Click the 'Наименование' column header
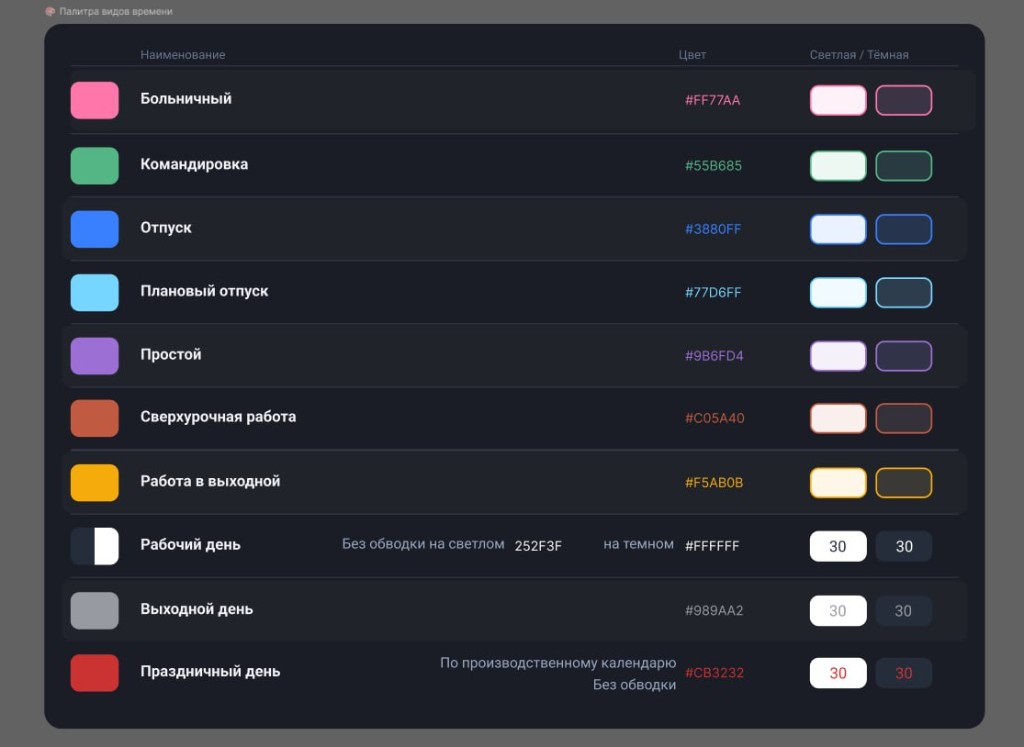Image resolution: width=1024 pixels, height=747 pixels. point(183,55)
